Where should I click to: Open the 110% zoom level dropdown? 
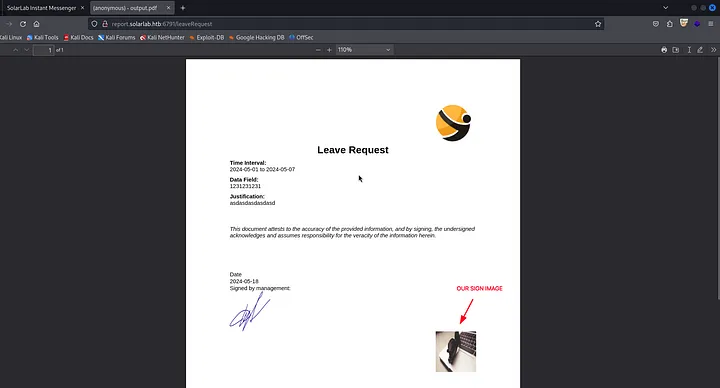tap(364, 50)
